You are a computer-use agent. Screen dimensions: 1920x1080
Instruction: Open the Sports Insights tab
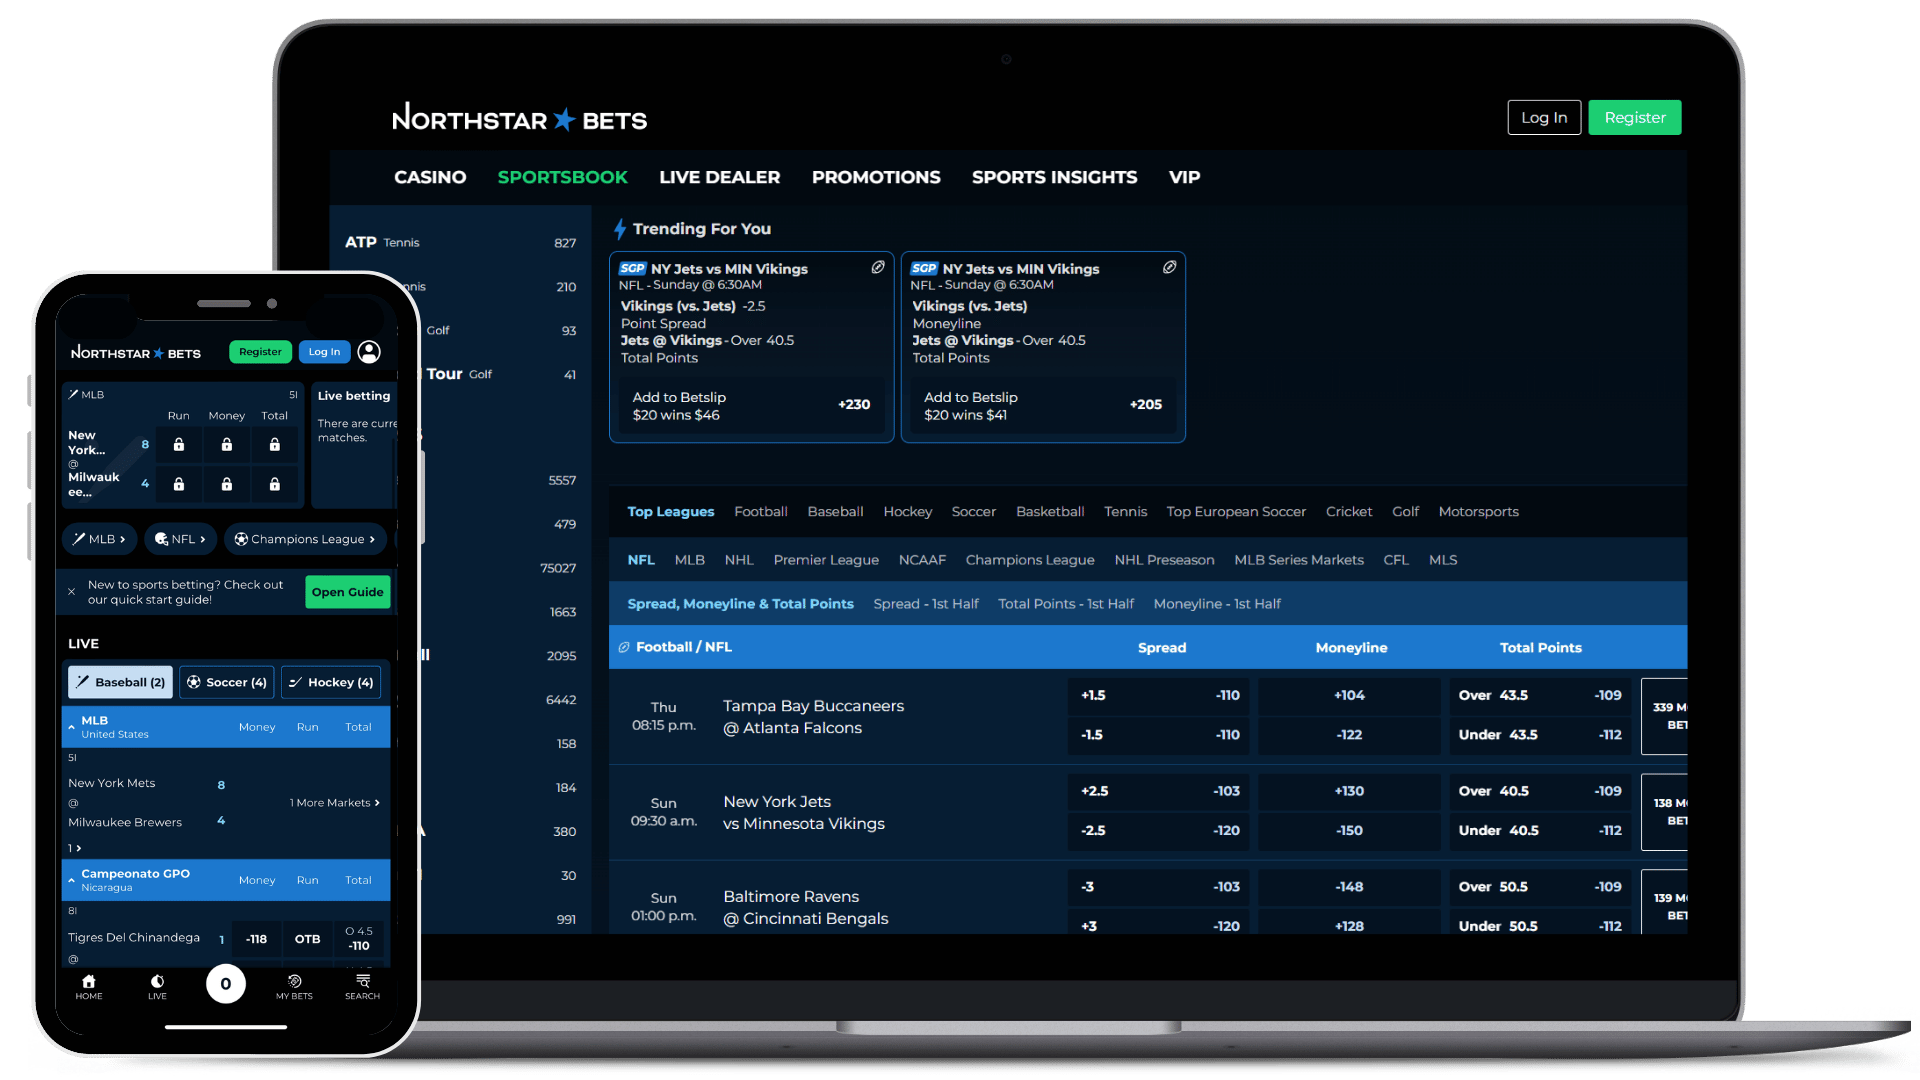point(1054,177)
